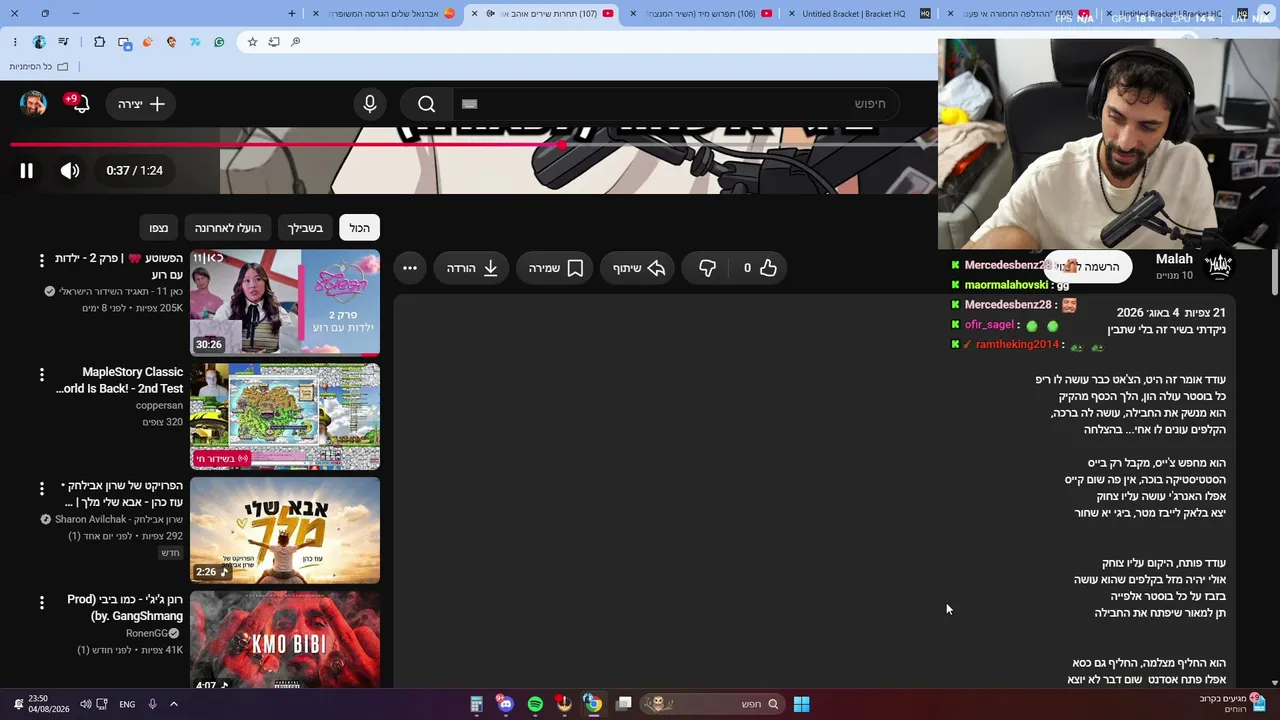Open a new browser tab
Screen dimensions: 1280x720
click(x=292, y=13)
